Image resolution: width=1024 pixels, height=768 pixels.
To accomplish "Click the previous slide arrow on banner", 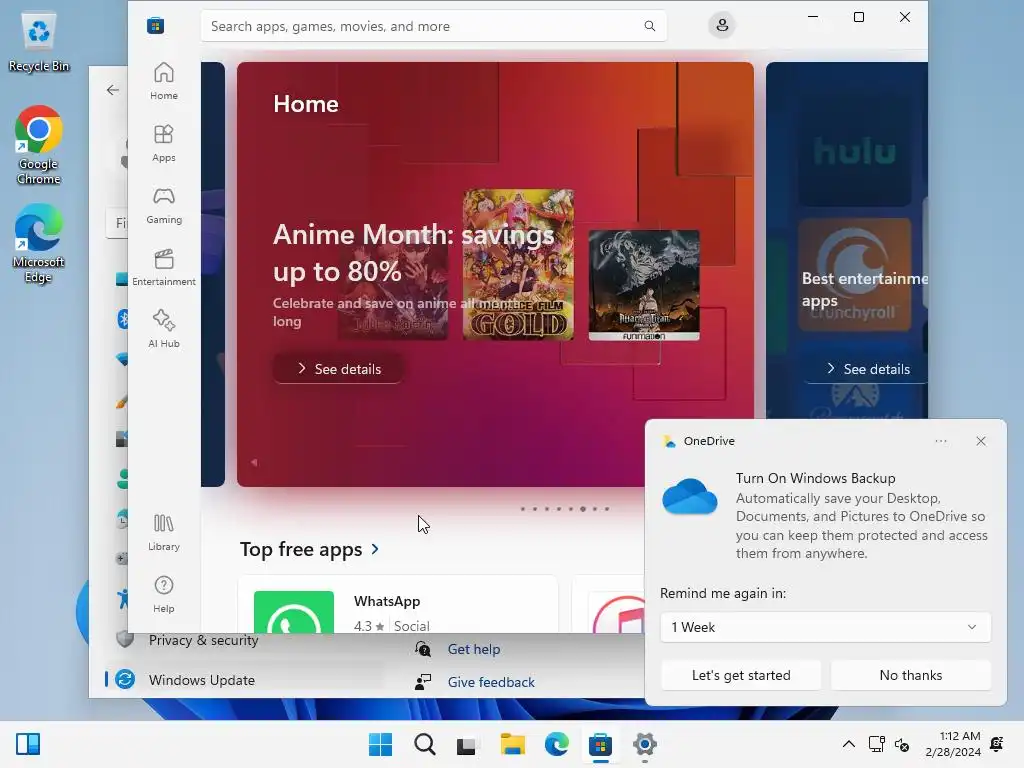I will point(254,462).
